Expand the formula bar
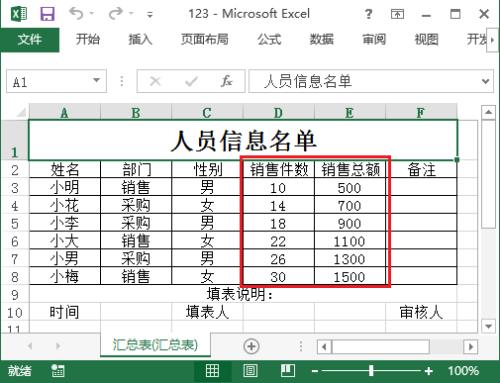Screen dimensions: 500x383 tap(485, 81)
